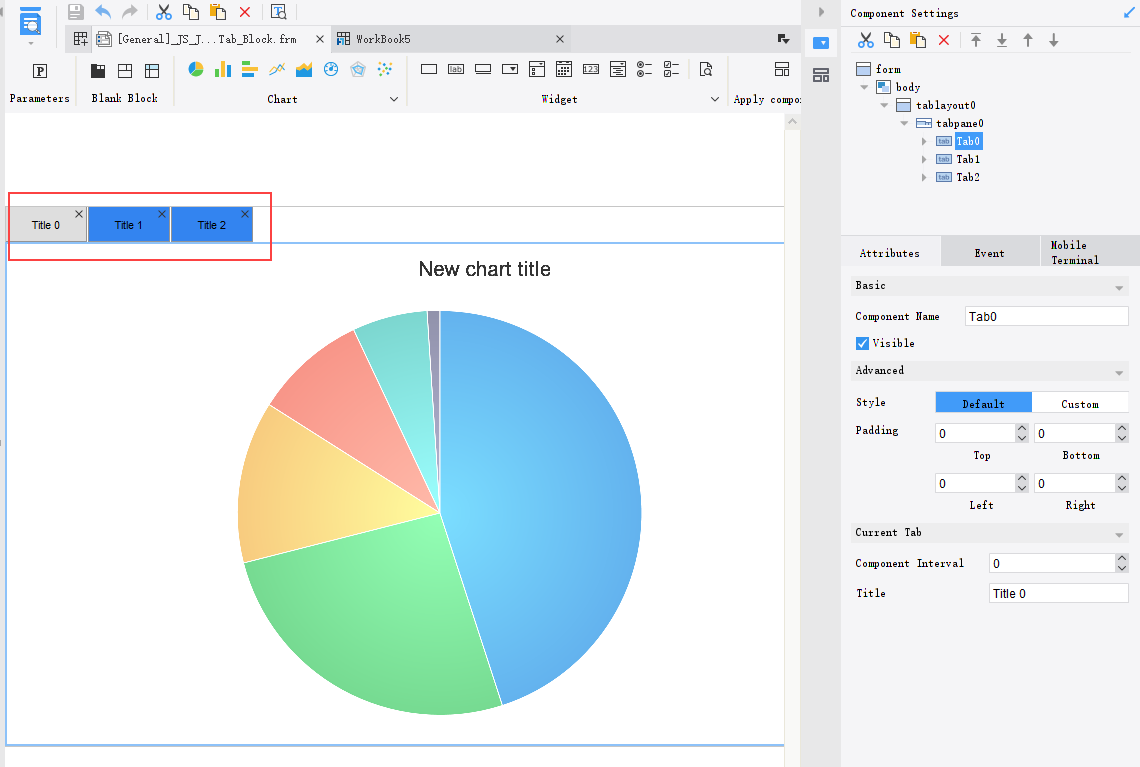Insert a scatter chart component
Viewport: 1140px width, 767px height.
tap(385, 69)
